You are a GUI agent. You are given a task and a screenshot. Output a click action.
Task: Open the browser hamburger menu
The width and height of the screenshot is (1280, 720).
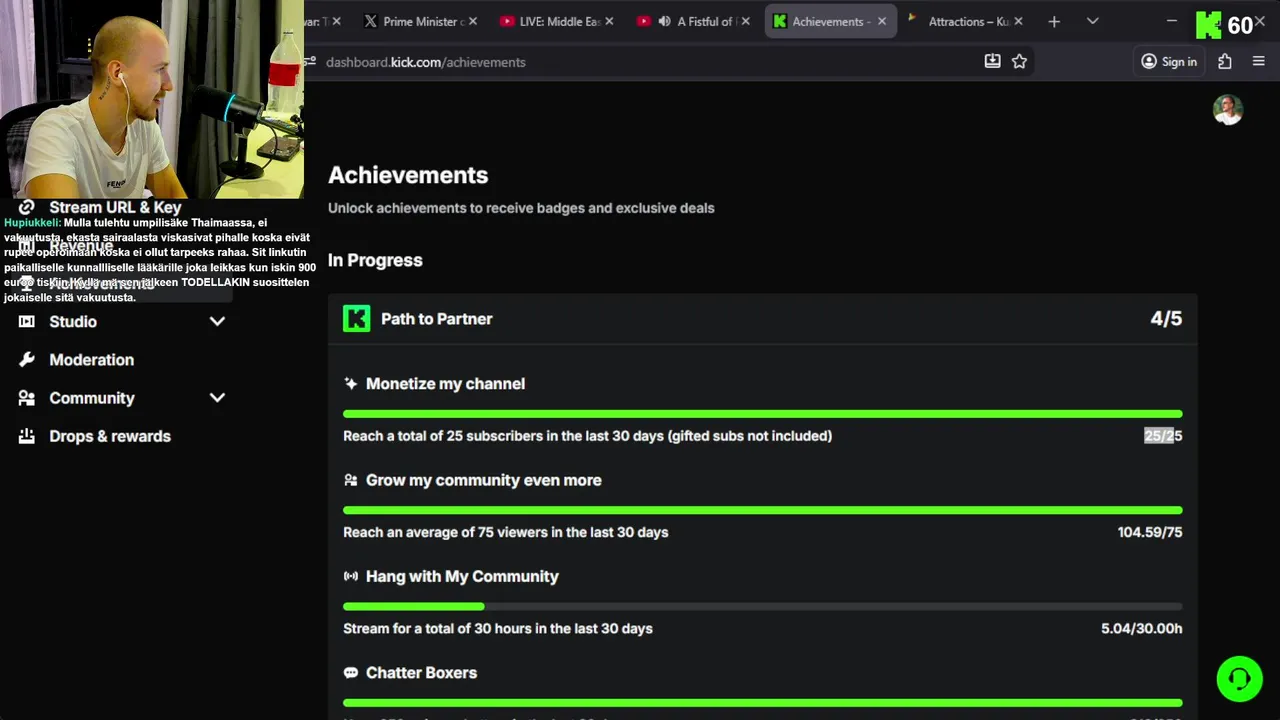coord(1259,61)
